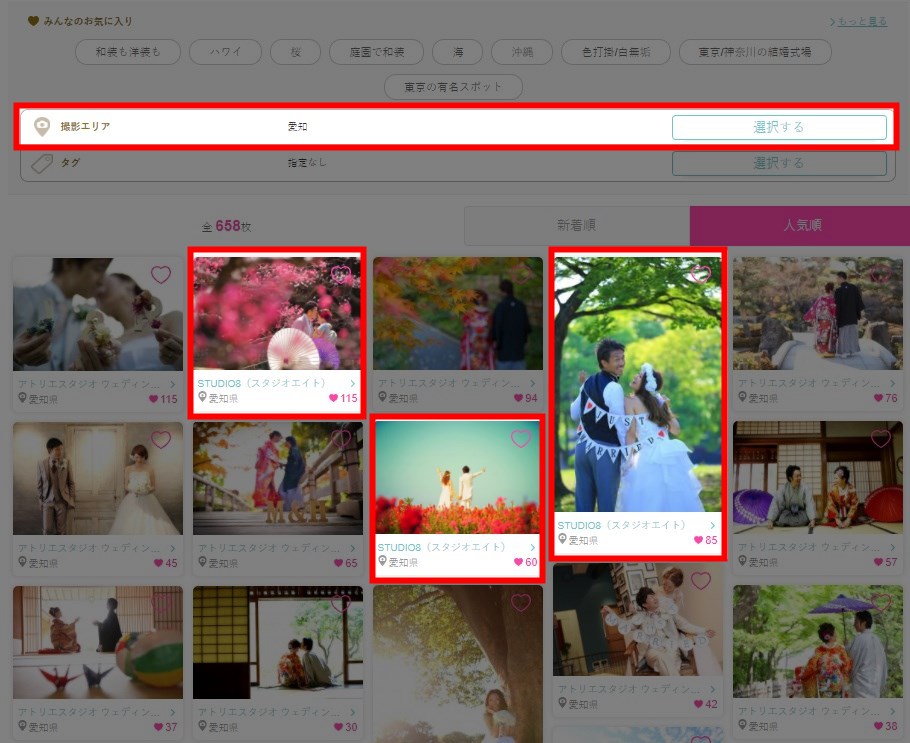The height and width of the screenshot is (743, 910).
Task: Open the もっと見る link
Action: (859, 21)
